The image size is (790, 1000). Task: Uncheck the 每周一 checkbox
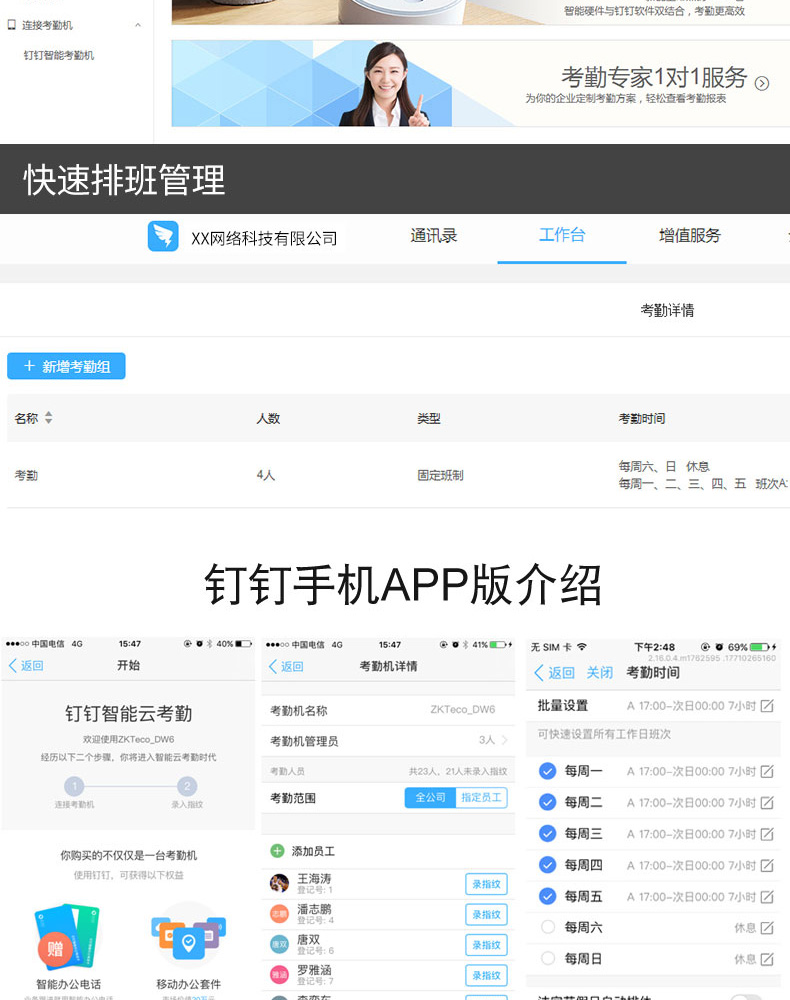tap(548, 771)
